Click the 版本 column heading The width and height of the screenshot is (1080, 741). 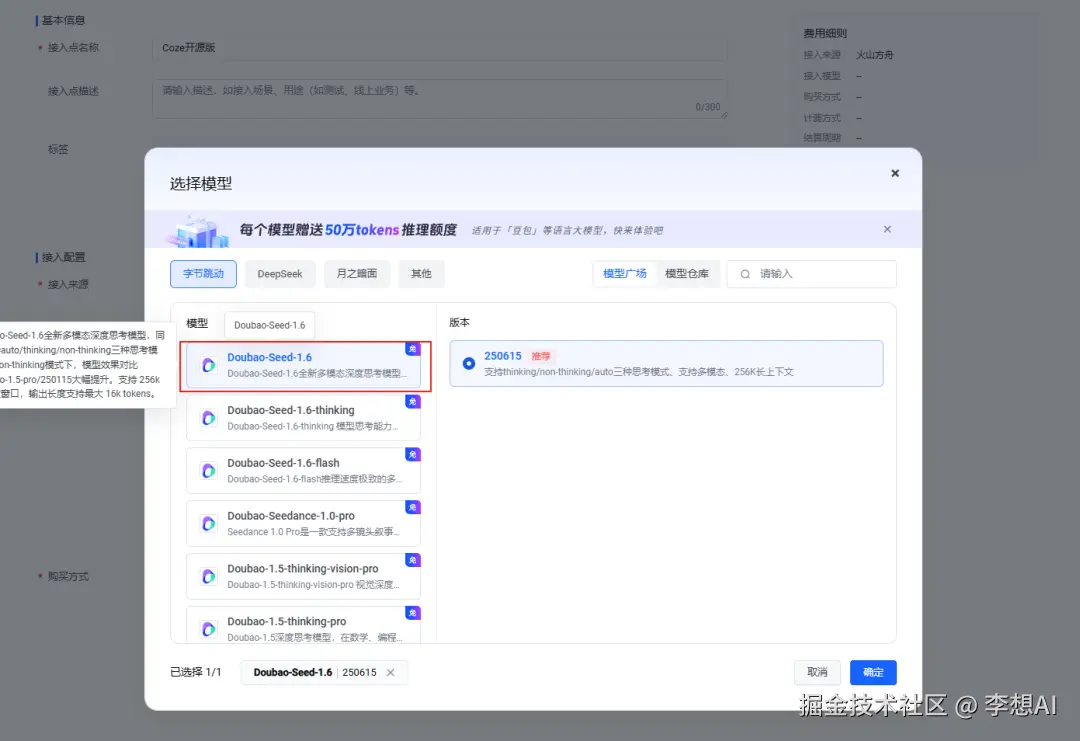[459, 322]
